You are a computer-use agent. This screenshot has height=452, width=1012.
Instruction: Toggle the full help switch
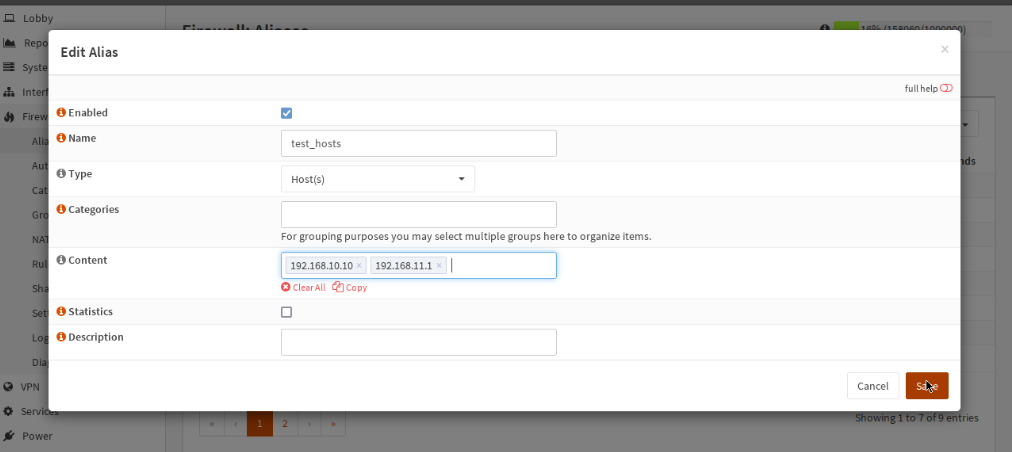(x=946, y=88)
